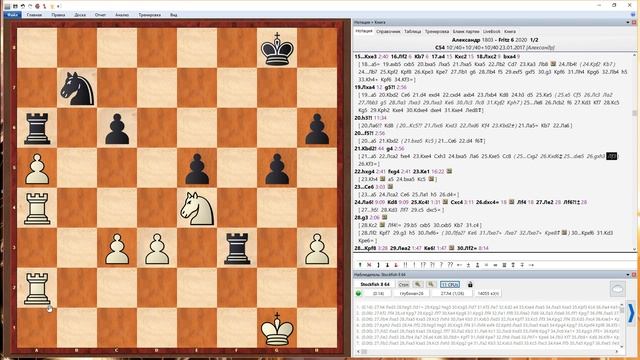Click the 11 CPUs button
Viewport: 640px width, 360px height.
(x=450, y=284)
